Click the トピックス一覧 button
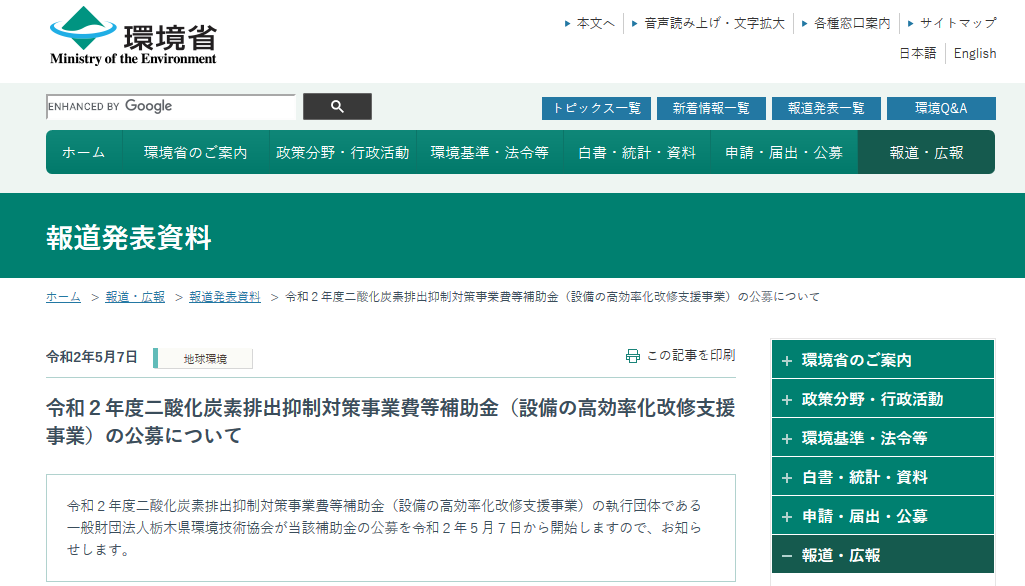 tap(594, 107)
